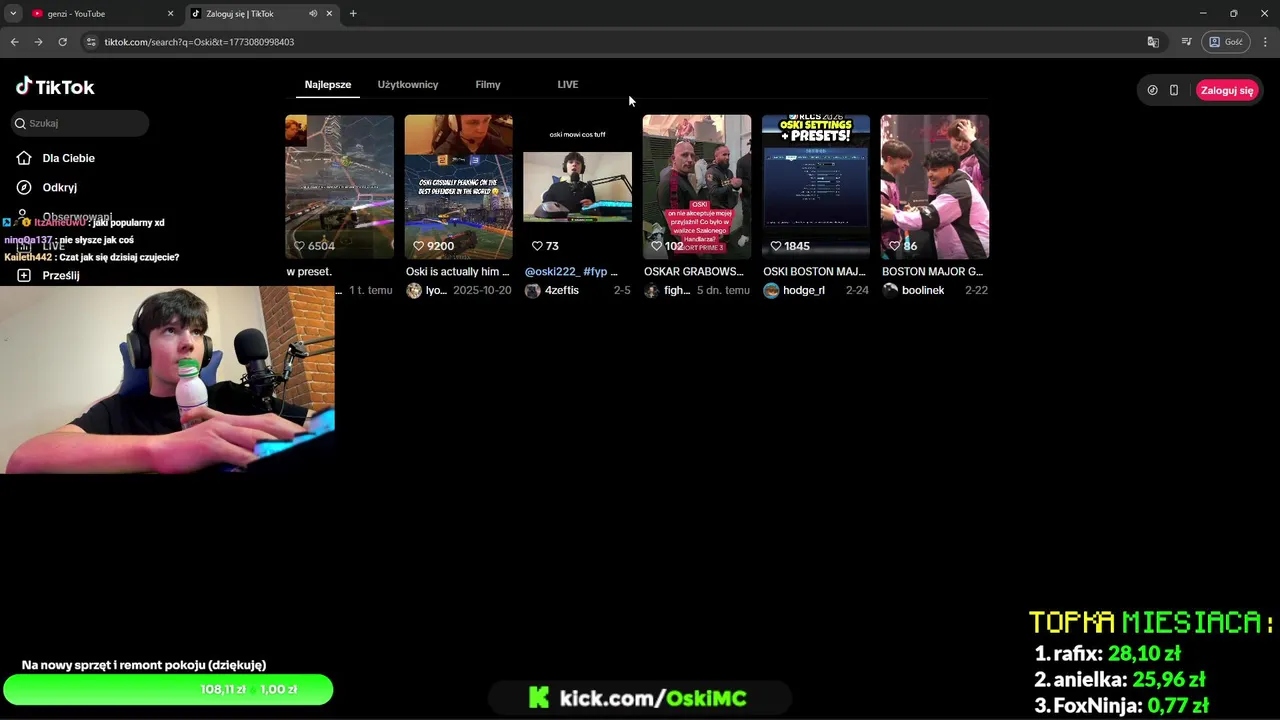Open the Odkryj compass icon

[24, 187]
